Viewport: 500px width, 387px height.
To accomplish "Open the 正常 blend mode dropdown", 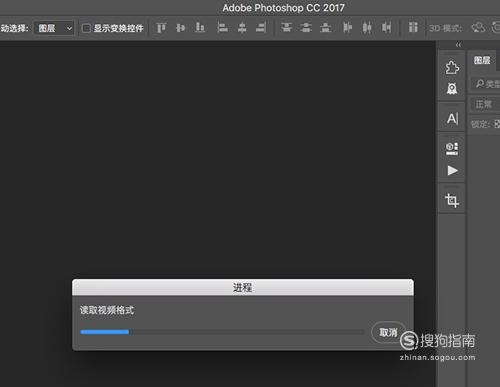I will tap(485, 104).
